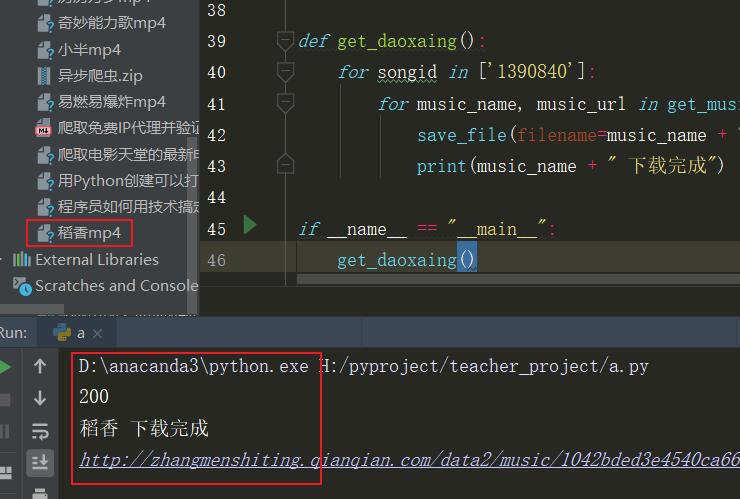Move up the stack trace with up arrow
Viewport: 740px width, 499px height.
coord(40,366)
